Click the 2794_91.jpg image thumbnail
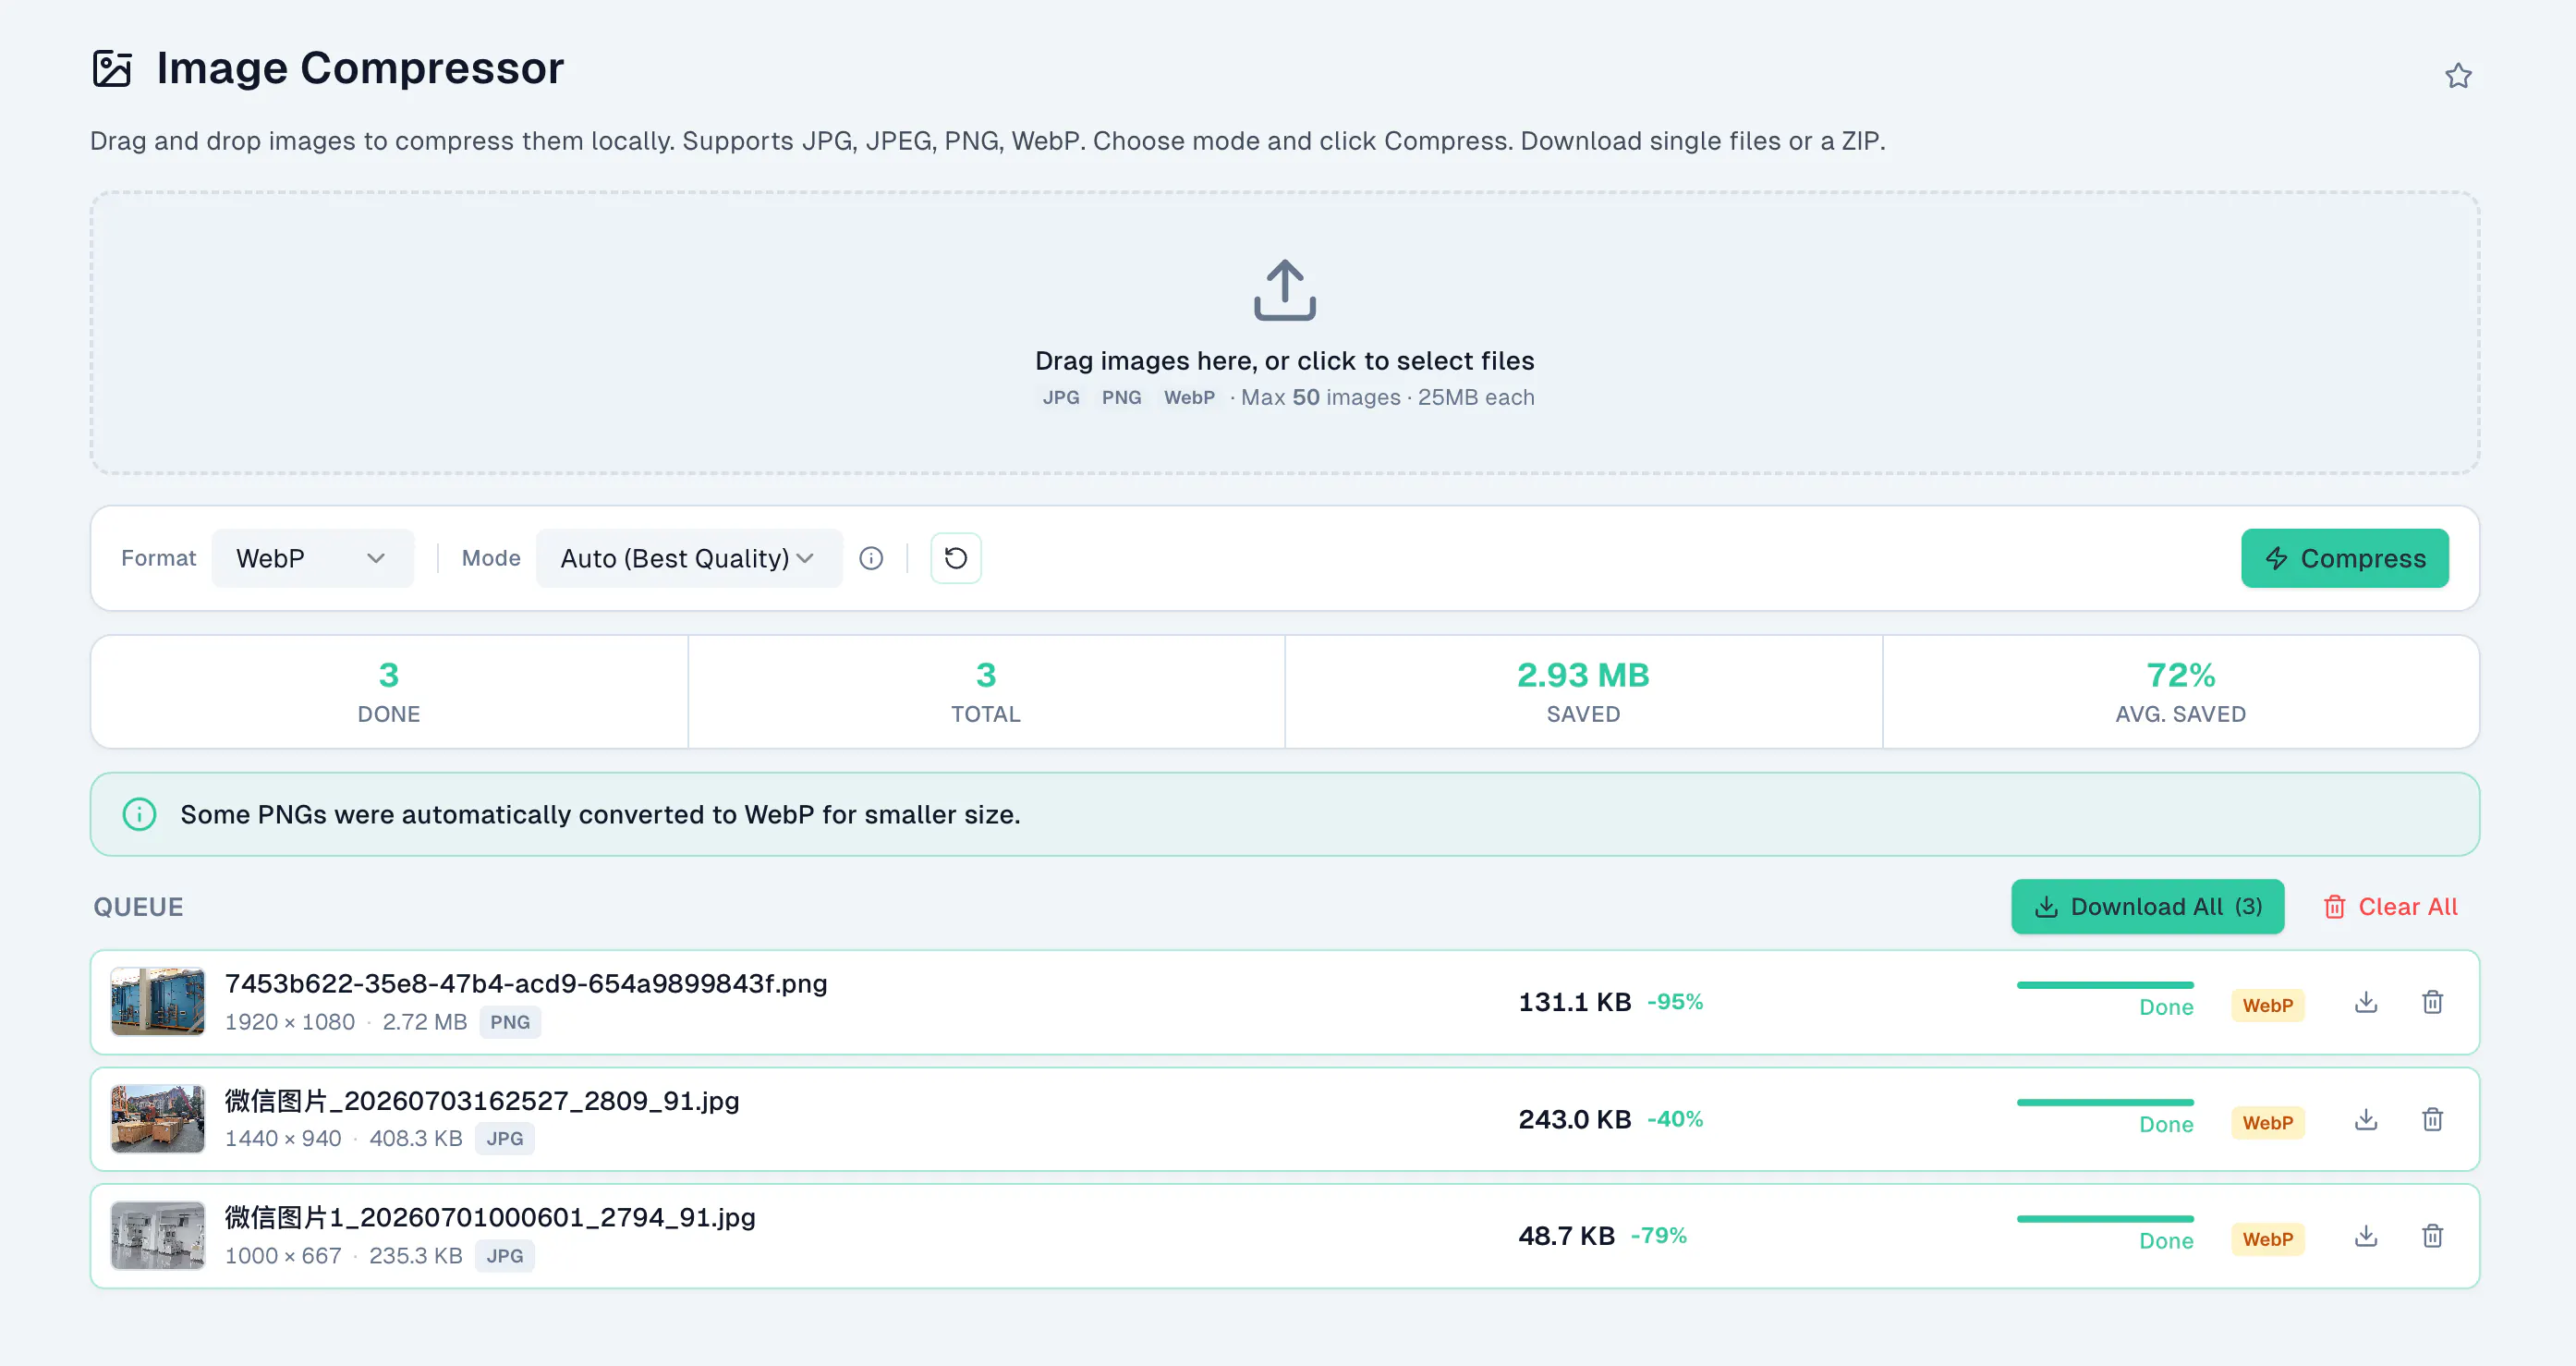 click(x=158, y=1236)
